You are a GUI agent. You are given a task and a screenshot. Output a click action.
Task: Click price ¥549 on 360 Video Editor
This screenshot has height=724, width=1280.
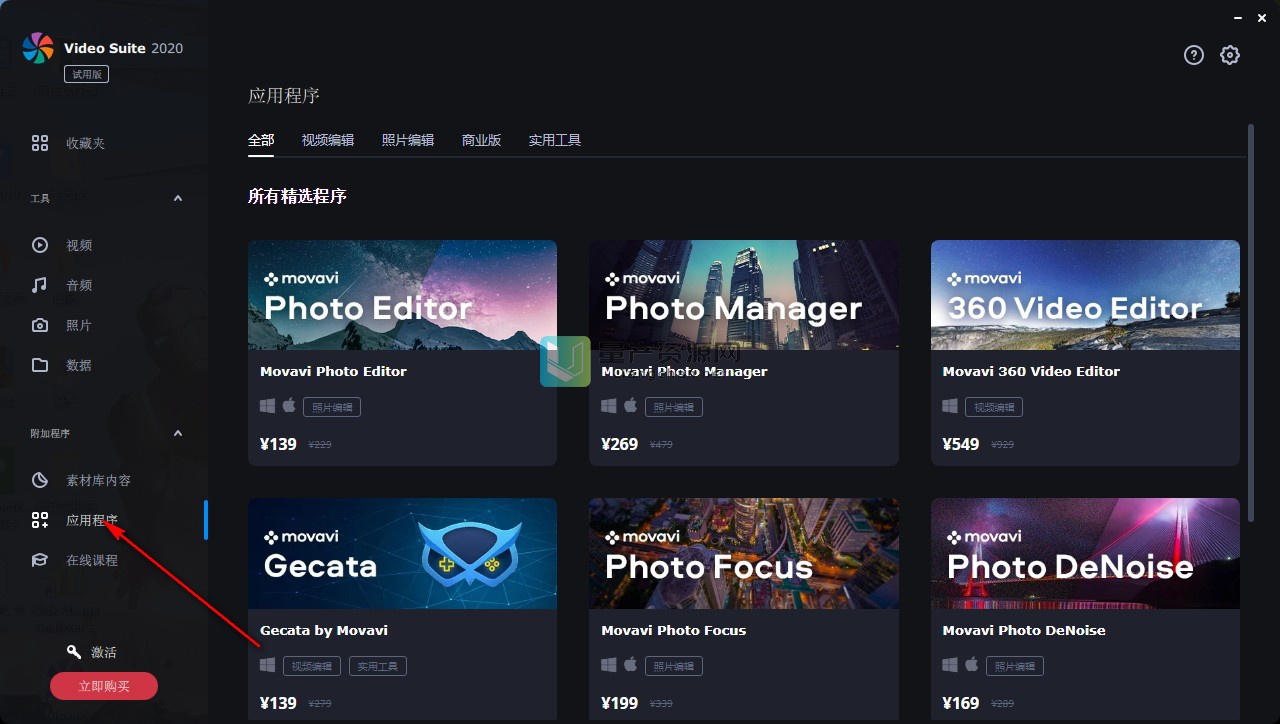pos(961,444)
